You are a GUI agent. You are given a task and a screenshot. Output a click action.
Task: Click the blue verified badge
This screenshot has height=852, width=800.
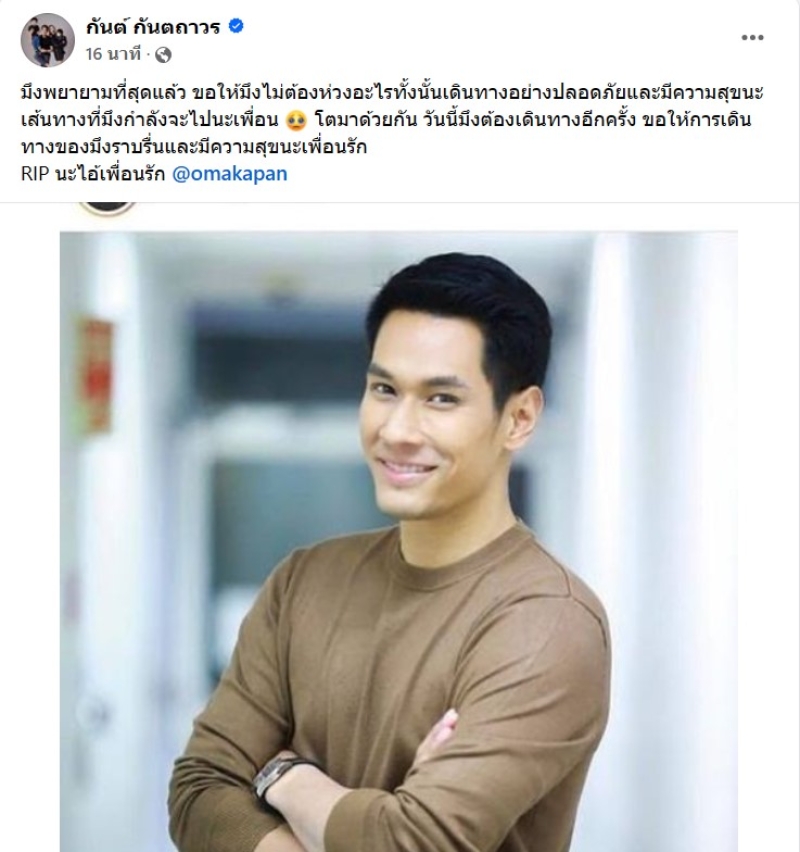point(236,26)
